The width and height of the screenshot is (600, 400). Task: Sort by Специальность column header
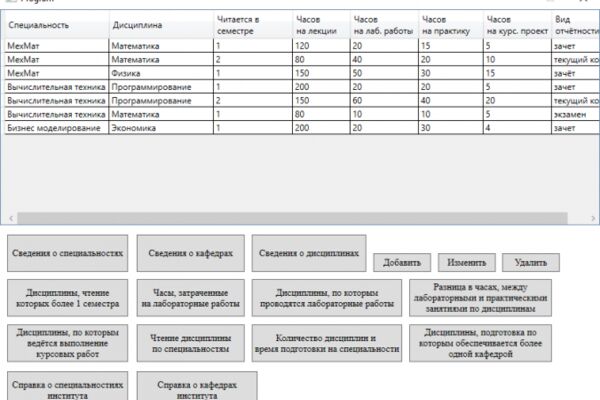(56, 25)
